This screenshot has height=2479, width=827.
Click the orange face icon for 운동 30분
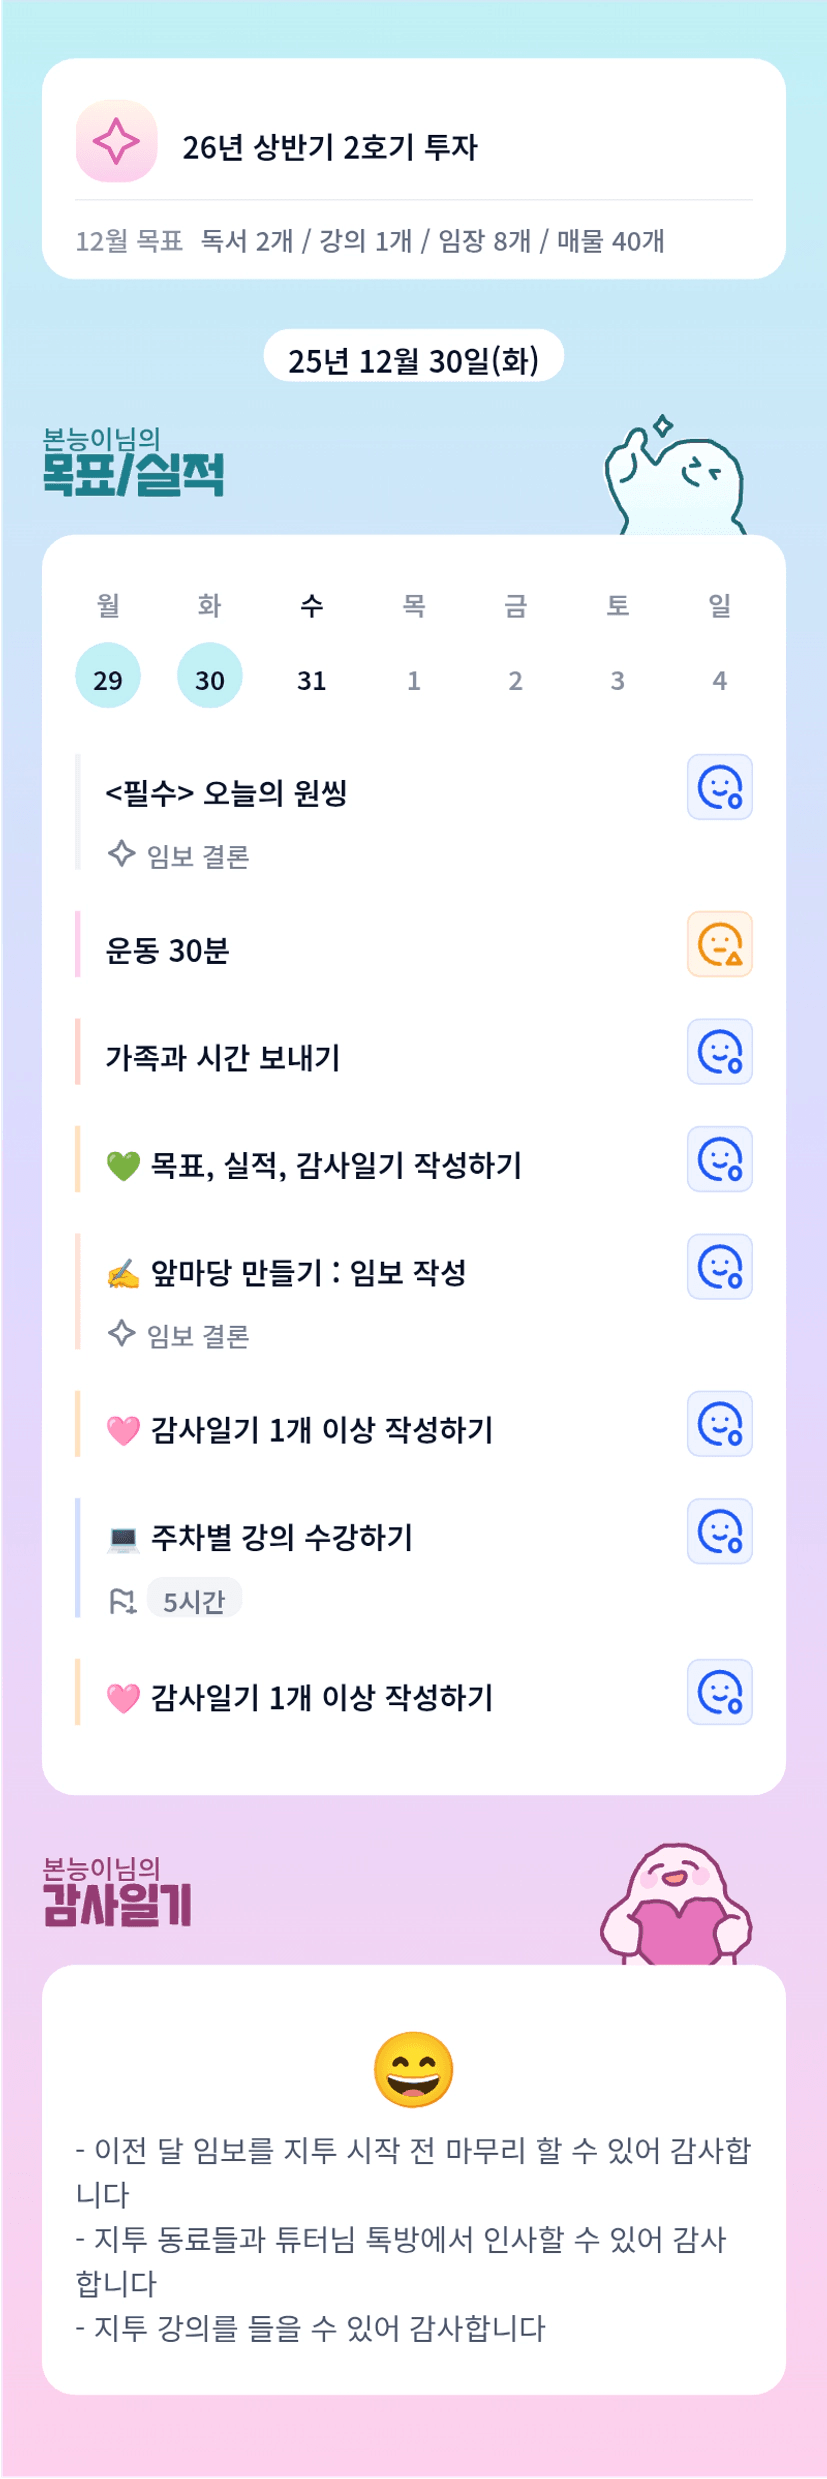click(x=719, y=944)
